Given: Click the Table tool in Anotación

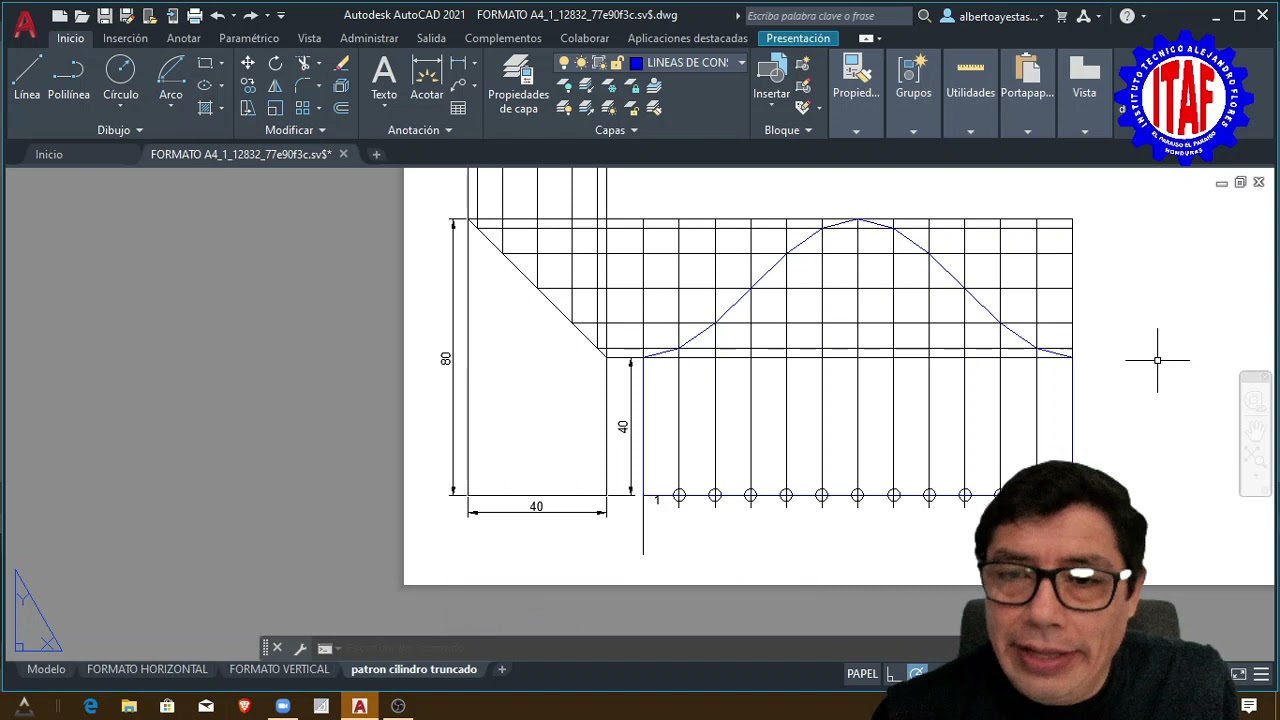Looking at the screenshot, I should click(458, 108).
